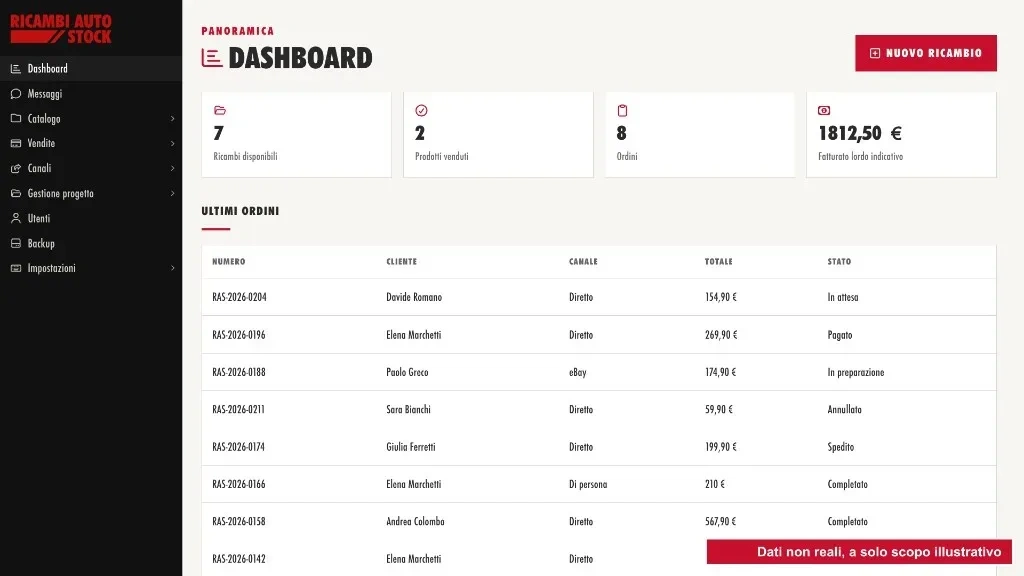Image resolution: width=1024 pixels, height=576 pixels.
Task: Click the clipboard icon on Ordini card
Action: pos(622,110)
